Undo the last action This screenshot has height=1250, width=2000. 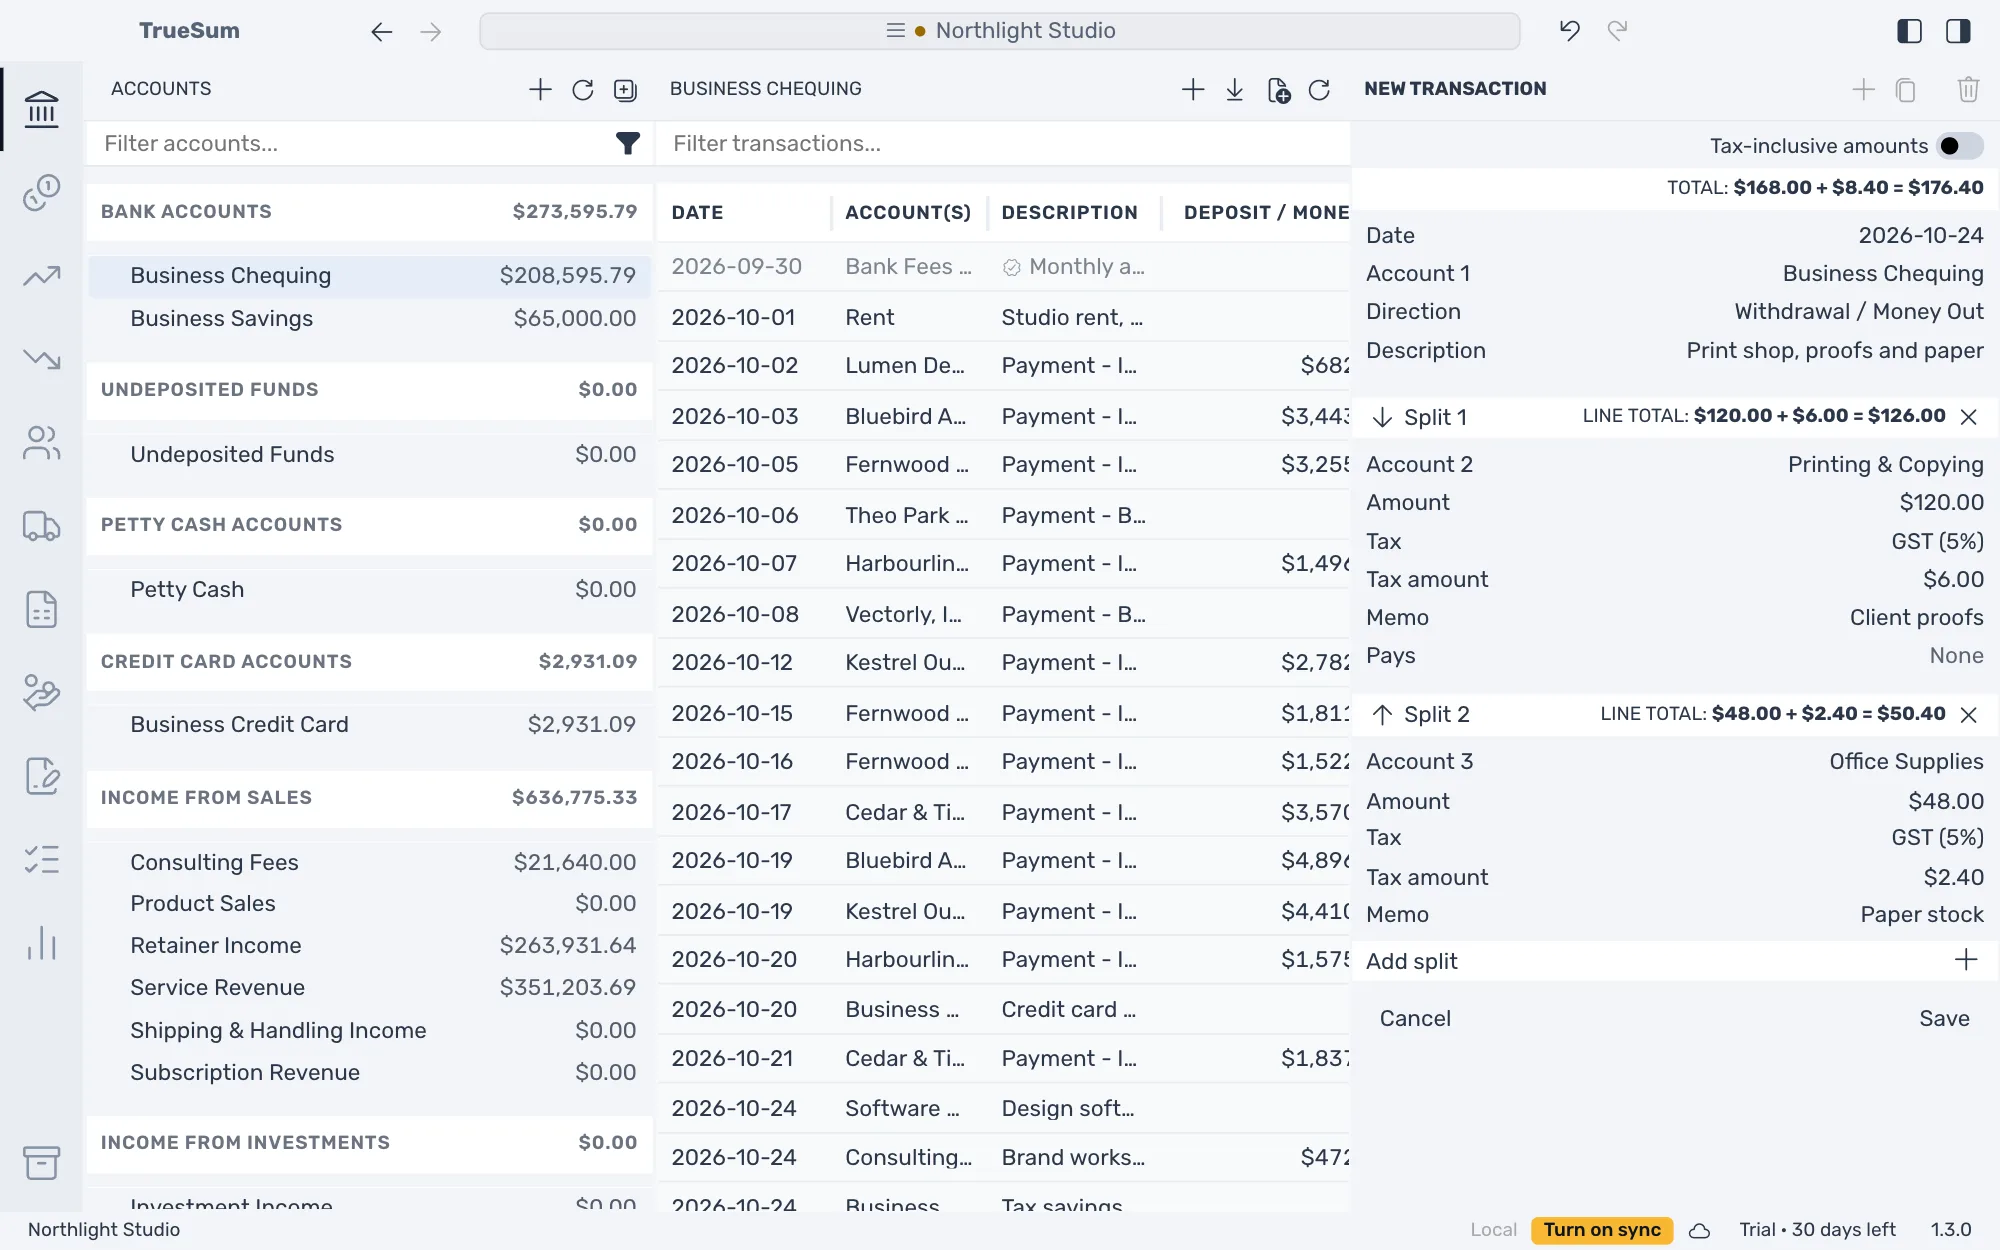tap(1569, 31)
